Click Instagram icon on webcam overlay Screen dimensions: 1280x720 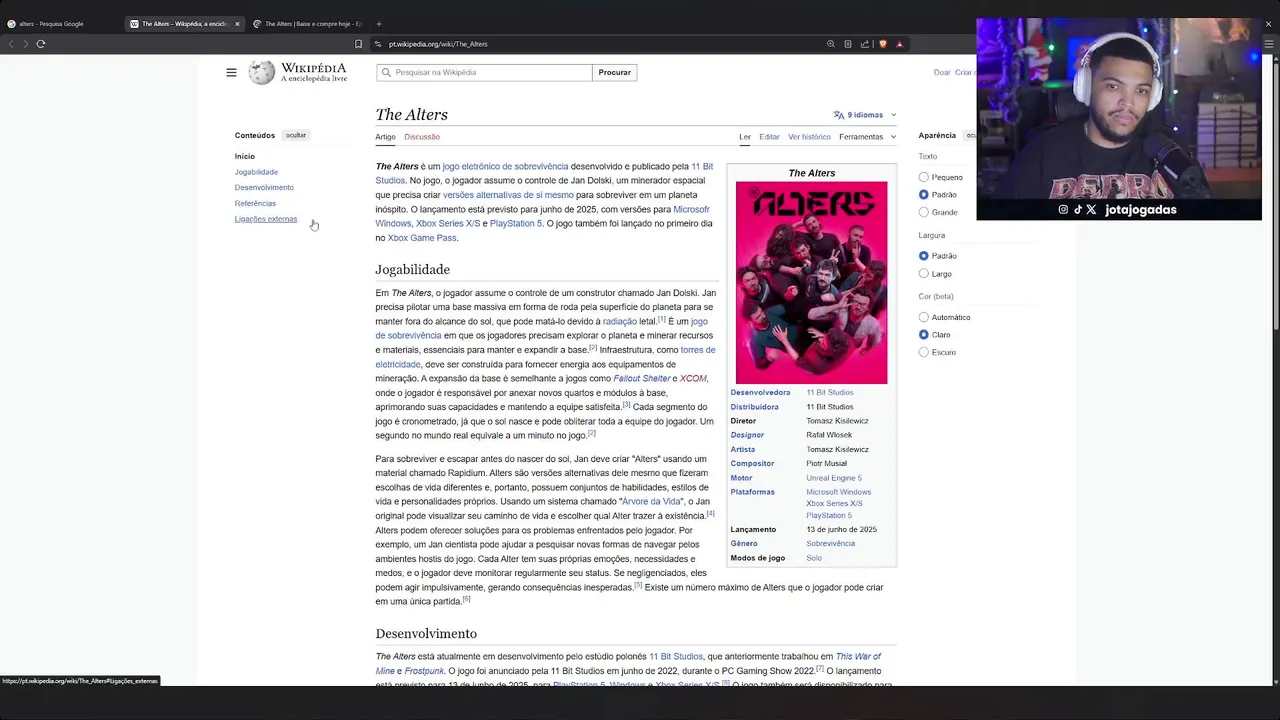click(x=1063, y=210)
